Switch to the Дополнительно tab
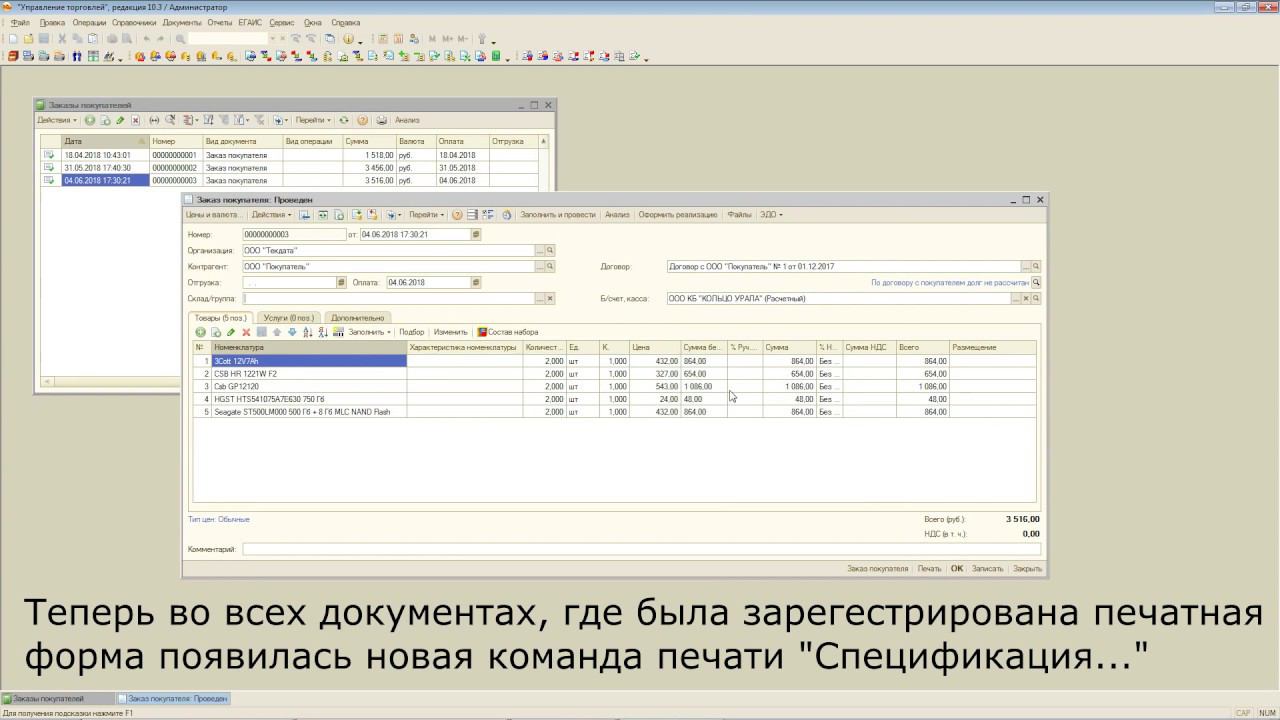1280x720 pixels. (x=357, y=318)
